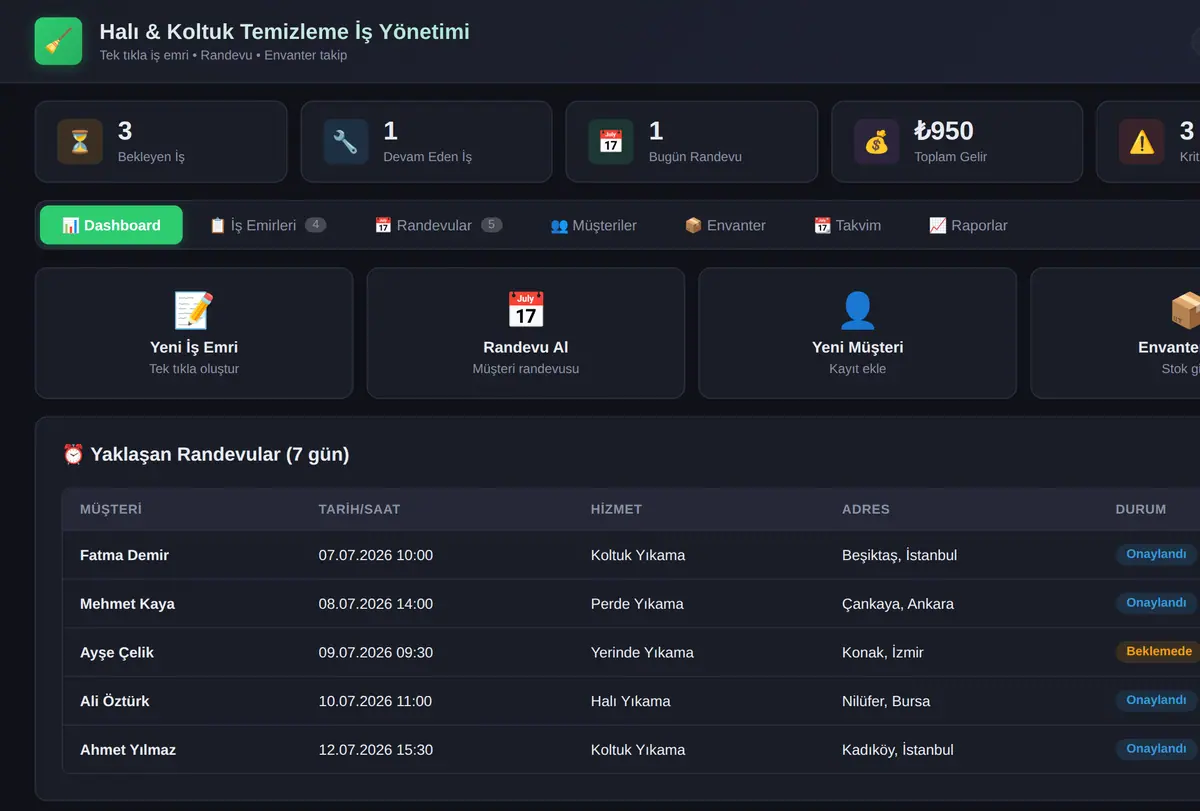Screen dimensions: 1200x811
Task: Click the Randevu Al card title
Action: tap(526, 347)
